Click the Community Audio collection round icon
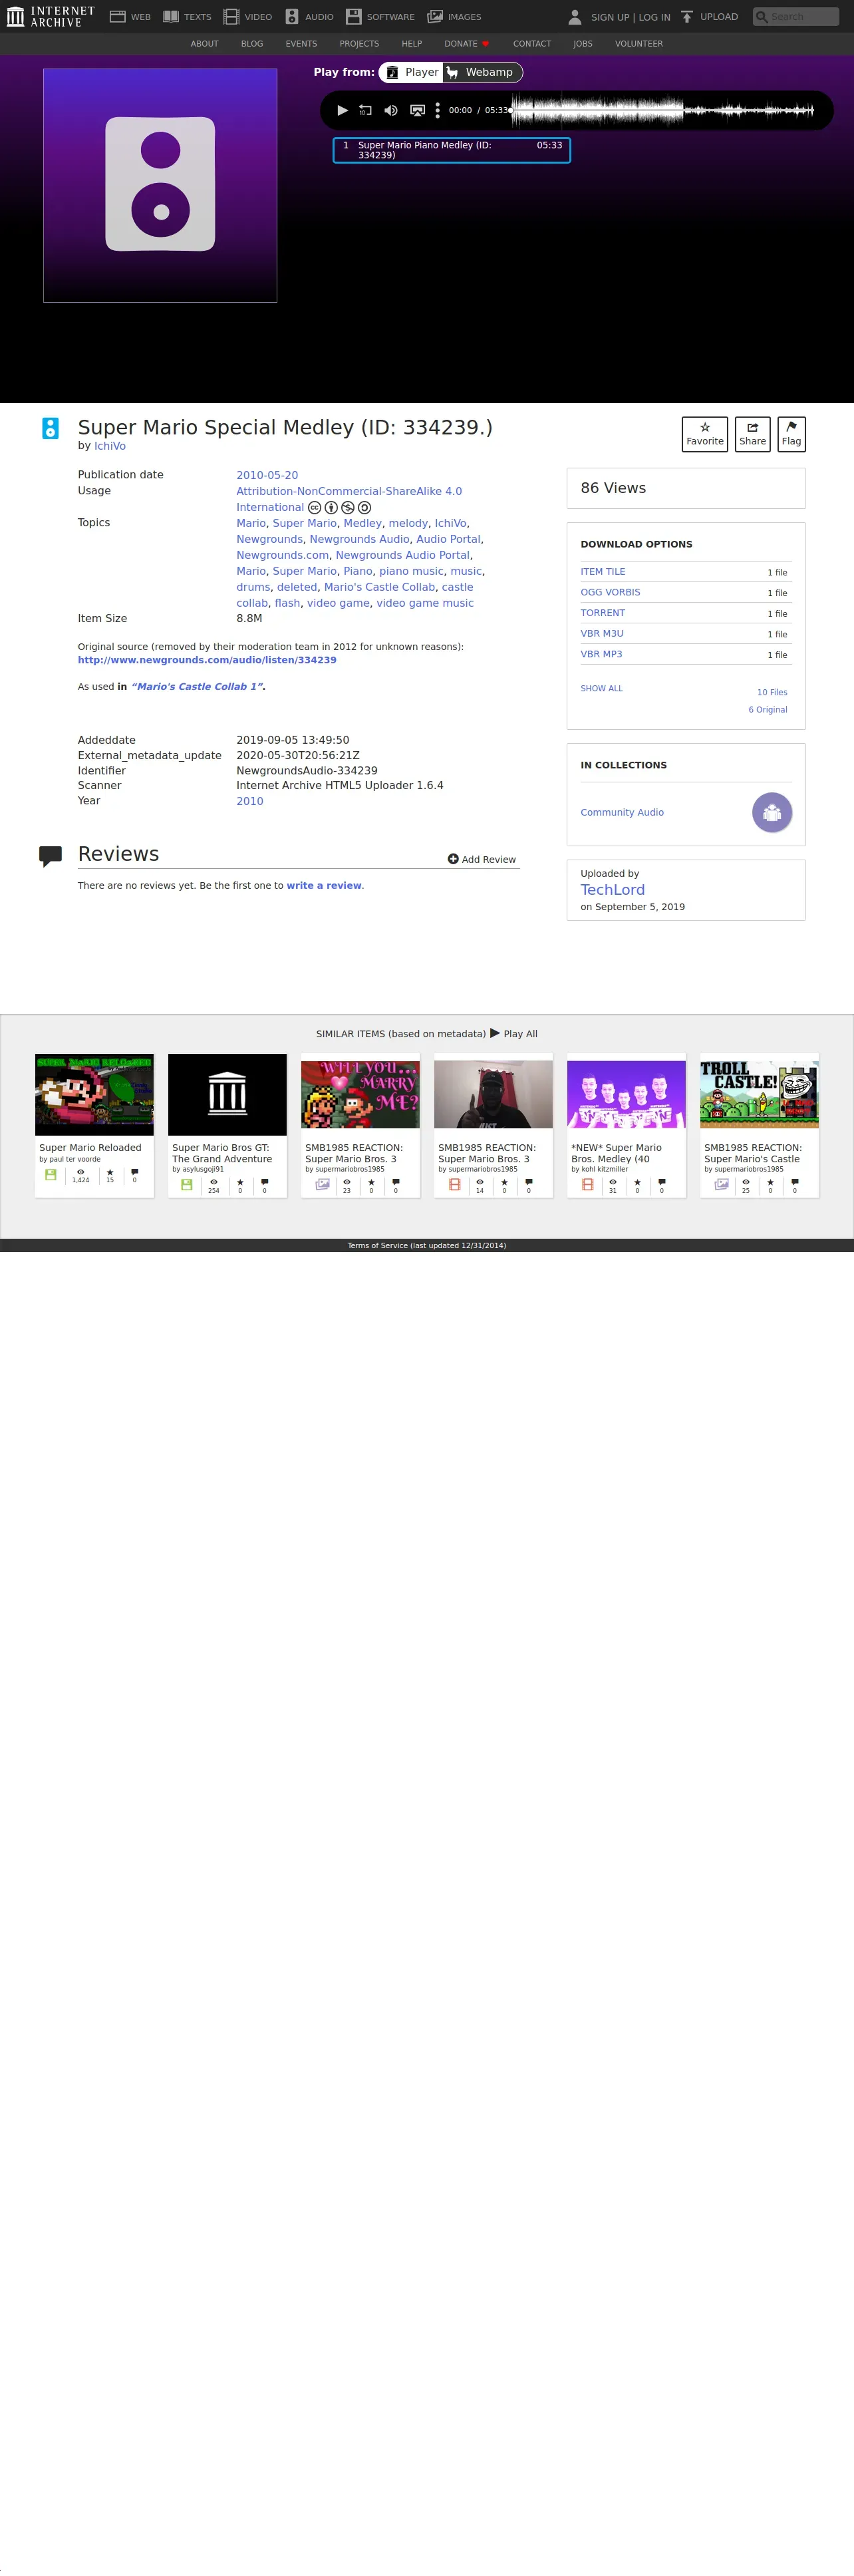This screenshot has height=2576, width=854. click(772, 812)
